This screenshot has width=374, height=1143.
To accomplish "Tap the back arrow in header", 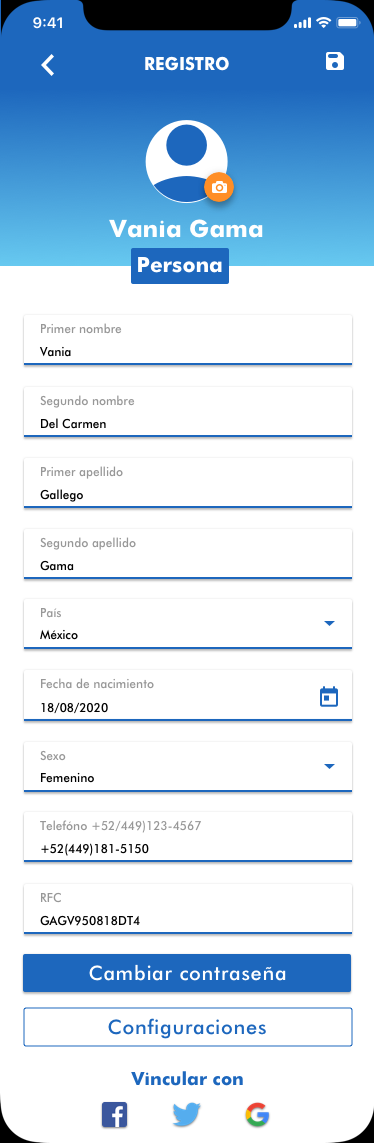I will click(x=47, y=65).
